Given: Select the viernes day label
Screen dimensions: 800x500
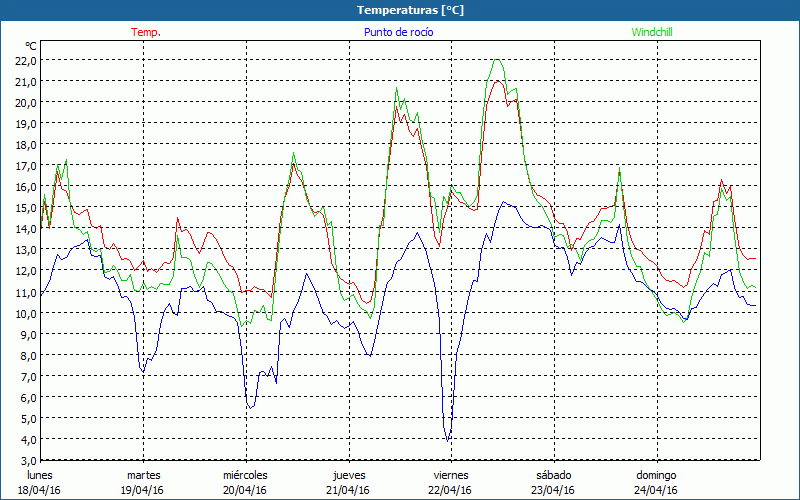Looking at the screenshot, I should click(451, 475).
